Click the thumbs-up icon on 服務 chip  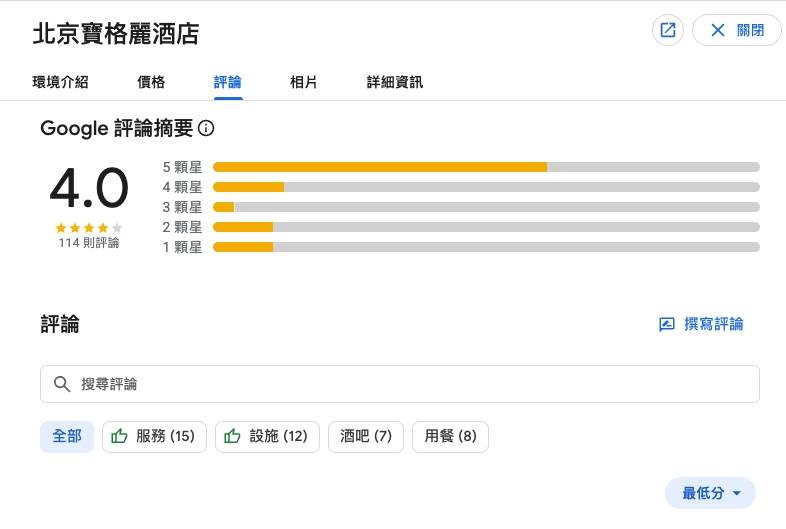(120, 436)
